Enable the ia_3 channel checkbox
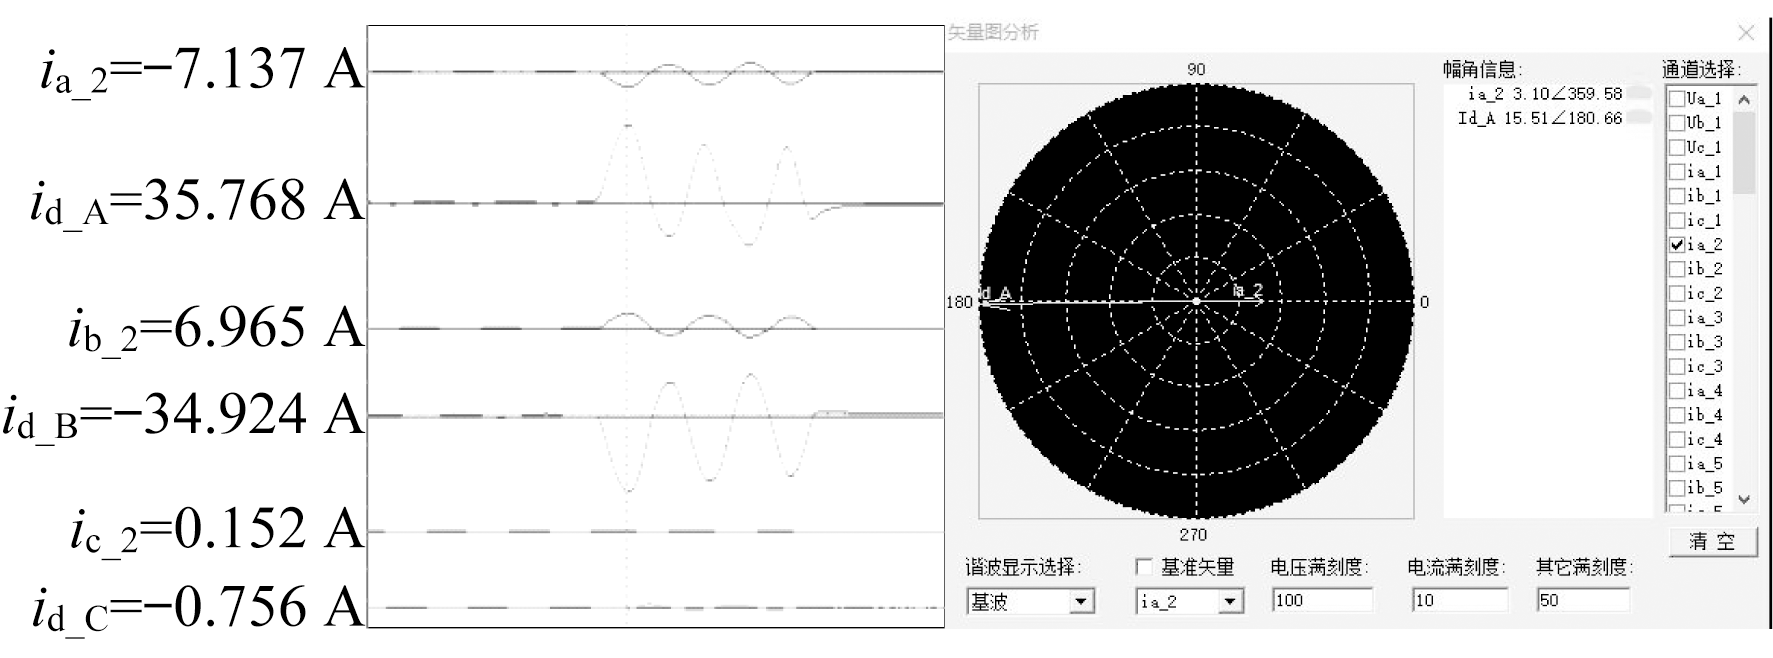The height and width of the screenshot is (658, 1773). [x=1677, y=318]
